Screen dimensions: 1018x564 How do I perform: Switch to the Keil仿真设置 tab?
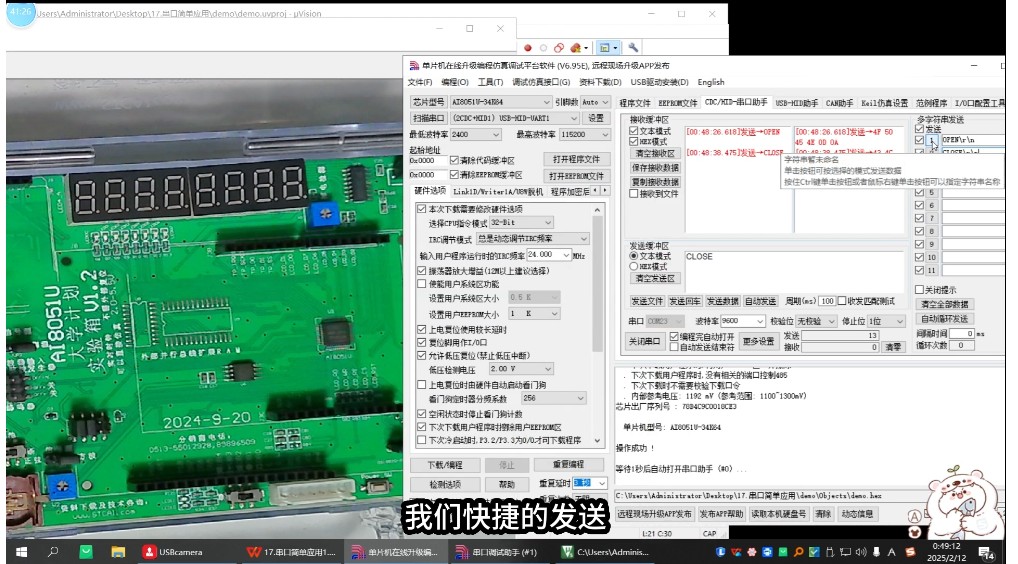pos(884,103)
